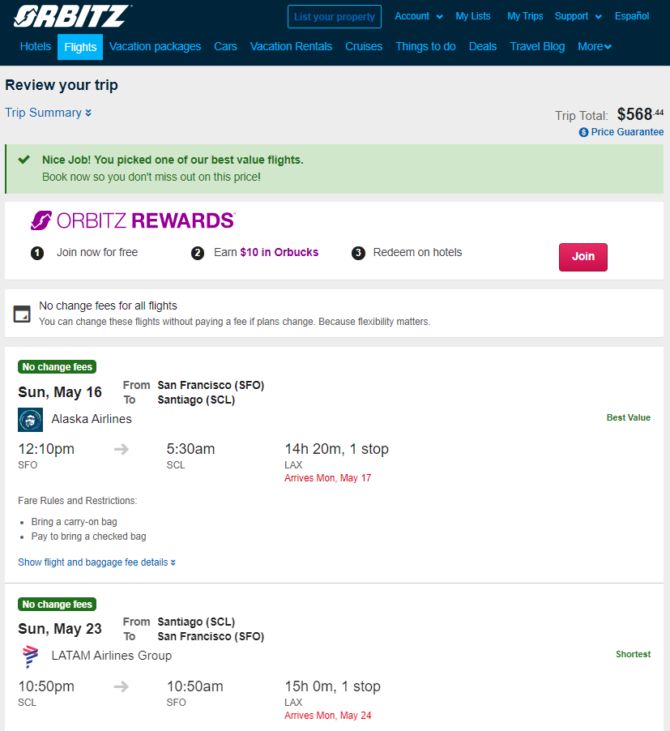Open the Account dropdown

click(x=419, y=16)
